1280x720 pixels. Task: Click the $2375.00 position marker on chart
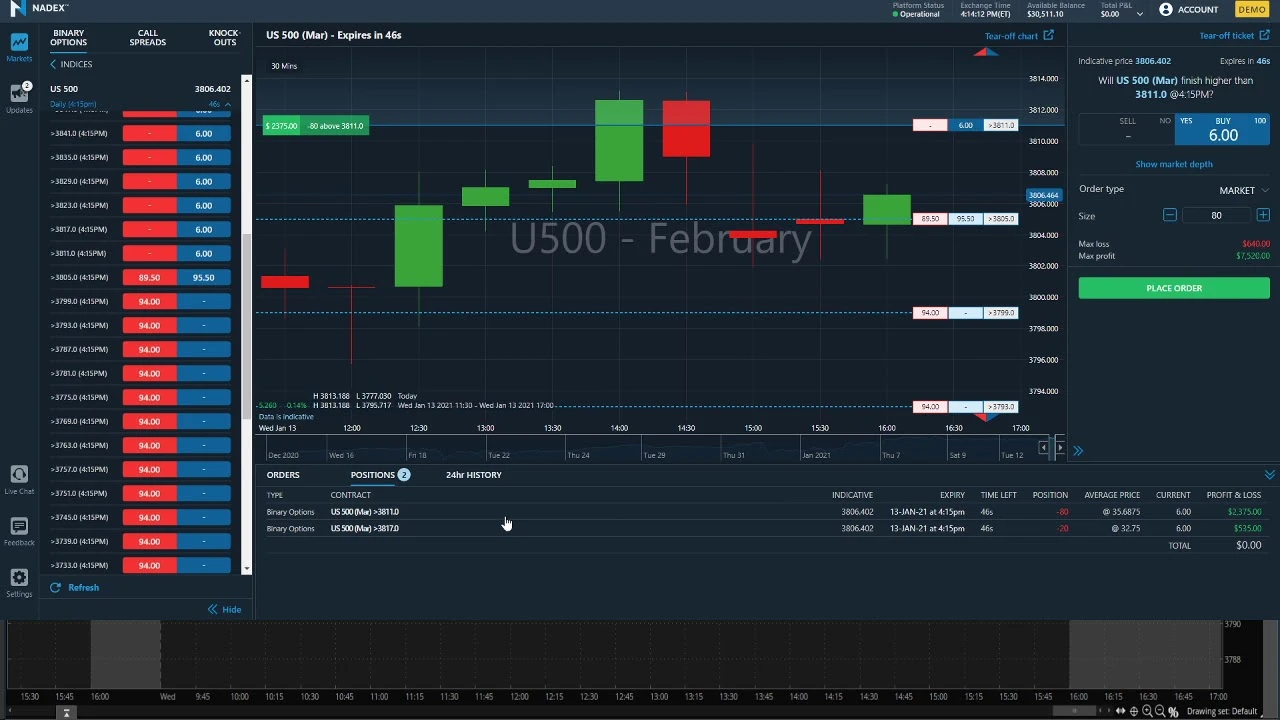(315, 126)
